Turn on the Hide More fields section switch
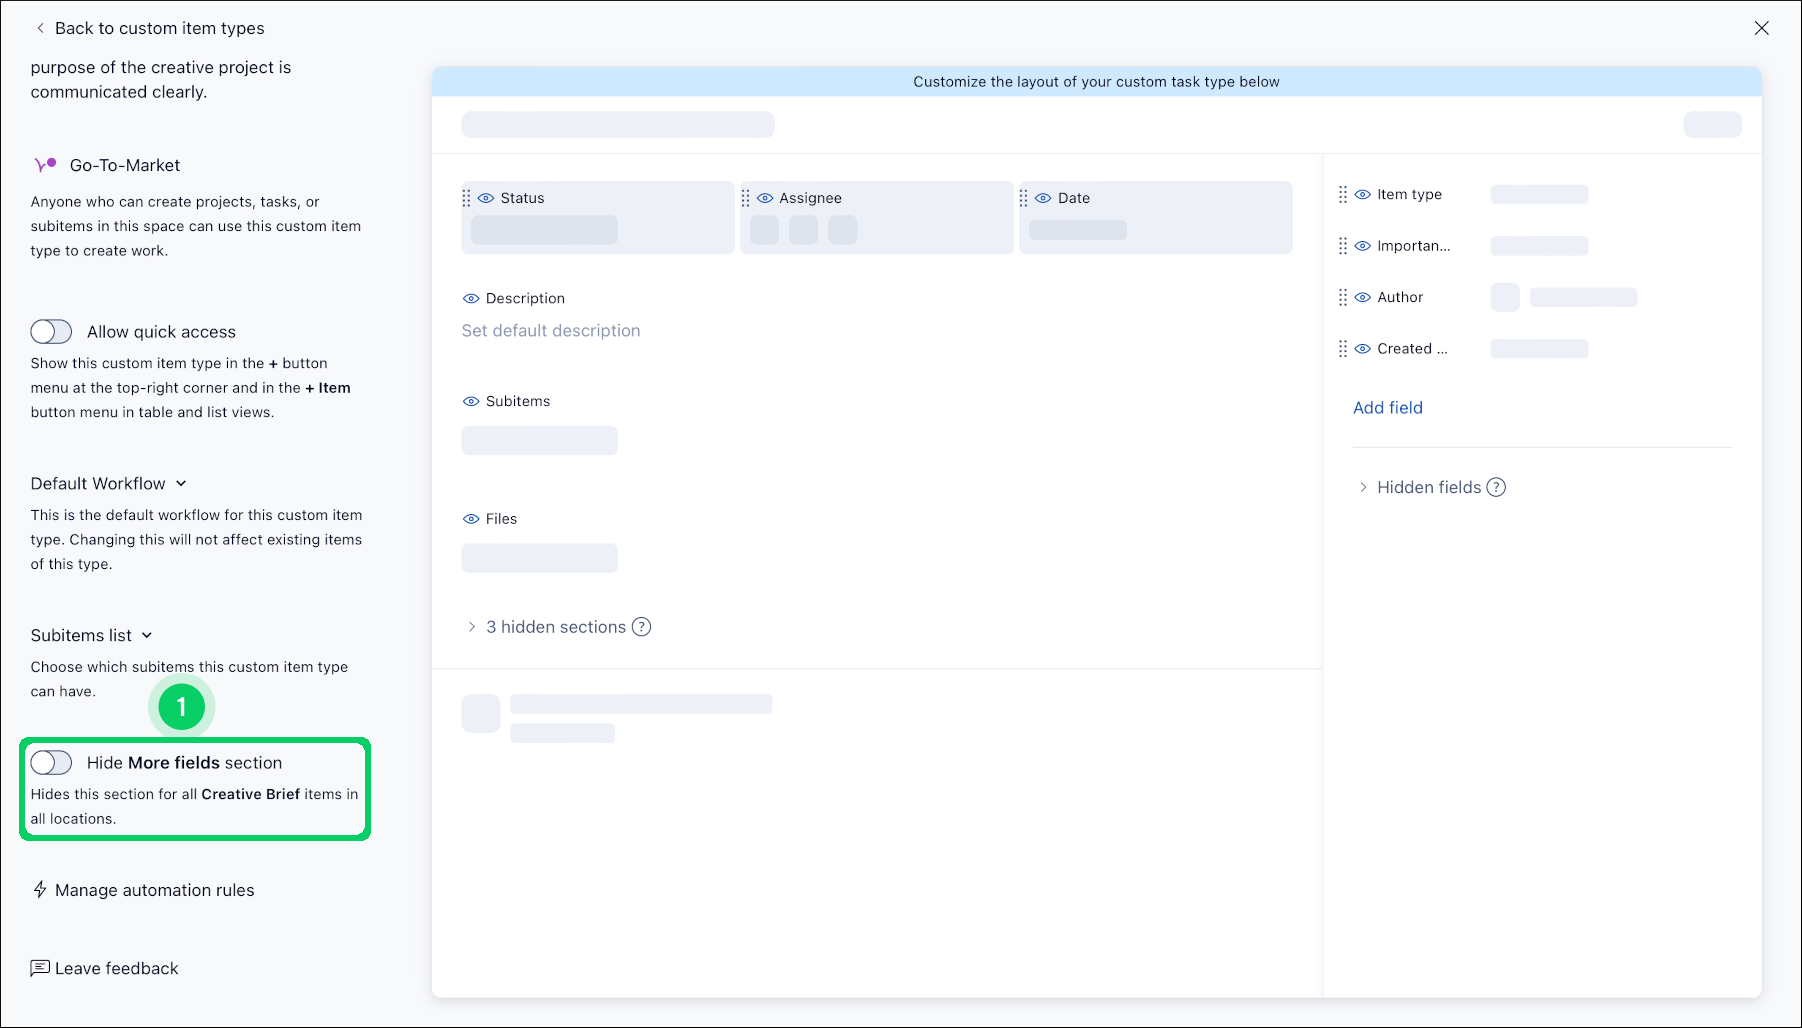 pyautogui.click(x=50, y=762)
